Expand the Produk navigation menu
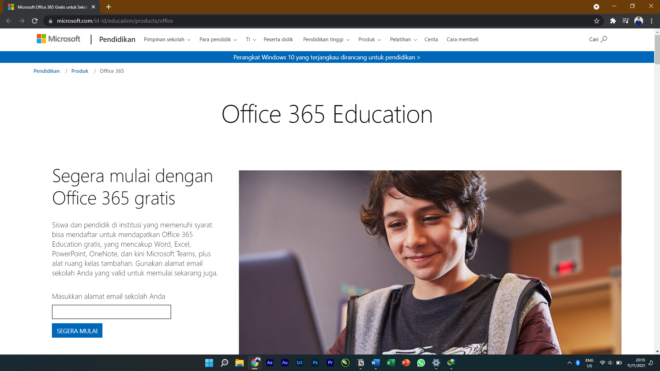This screenshot has height=371, width=660. 370,40
